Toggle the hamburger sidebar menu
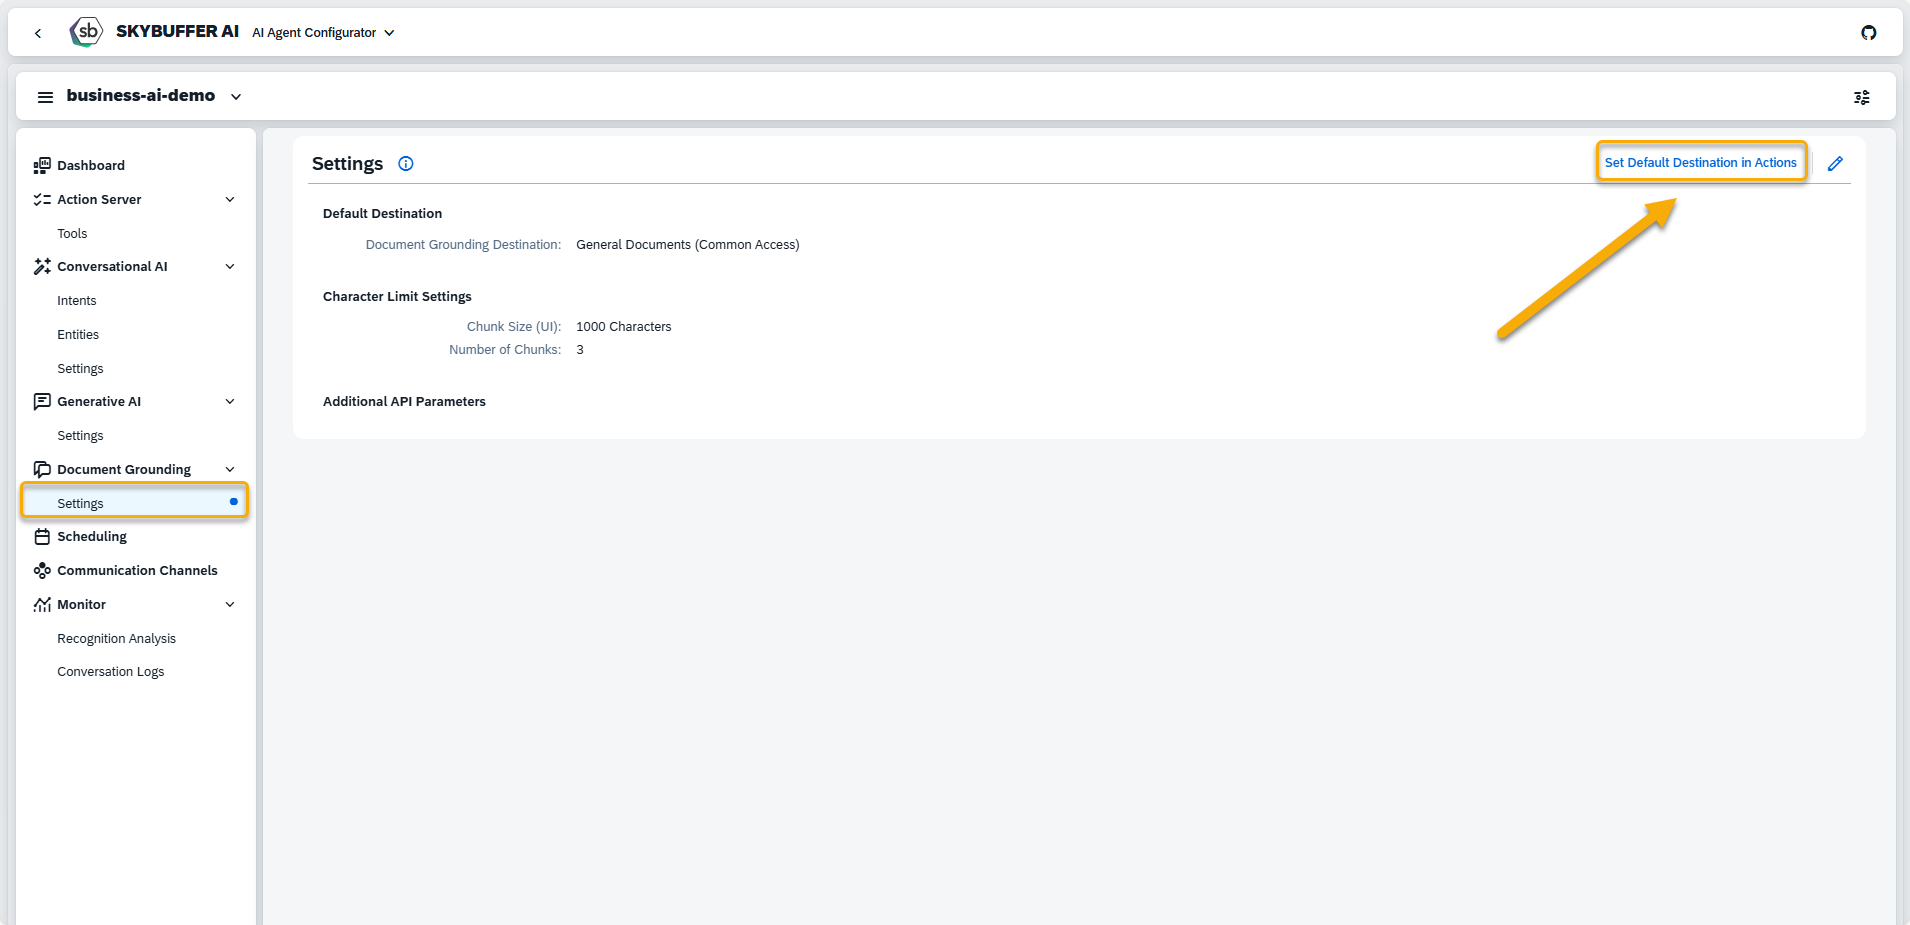The image size is (1910, 925). point(45,97)
